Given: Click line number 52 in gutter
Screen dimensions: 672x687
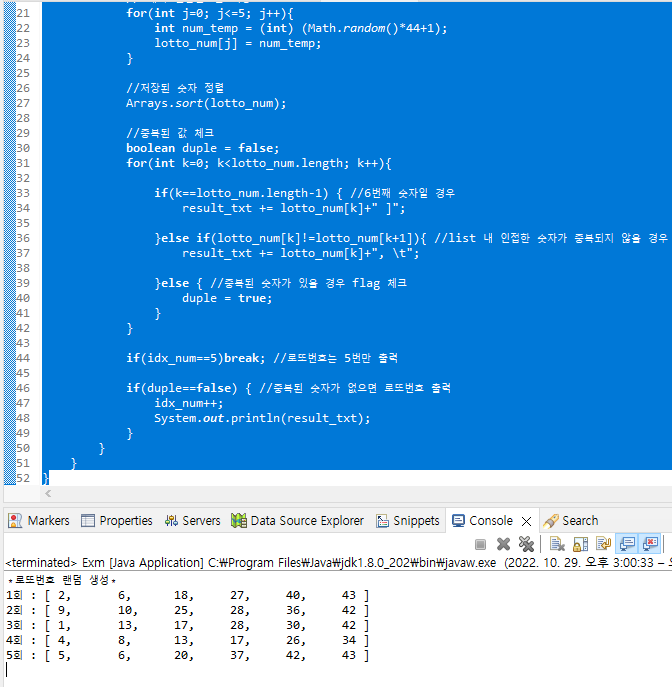Looking at the screenshot, I should [x=23, y=478].
